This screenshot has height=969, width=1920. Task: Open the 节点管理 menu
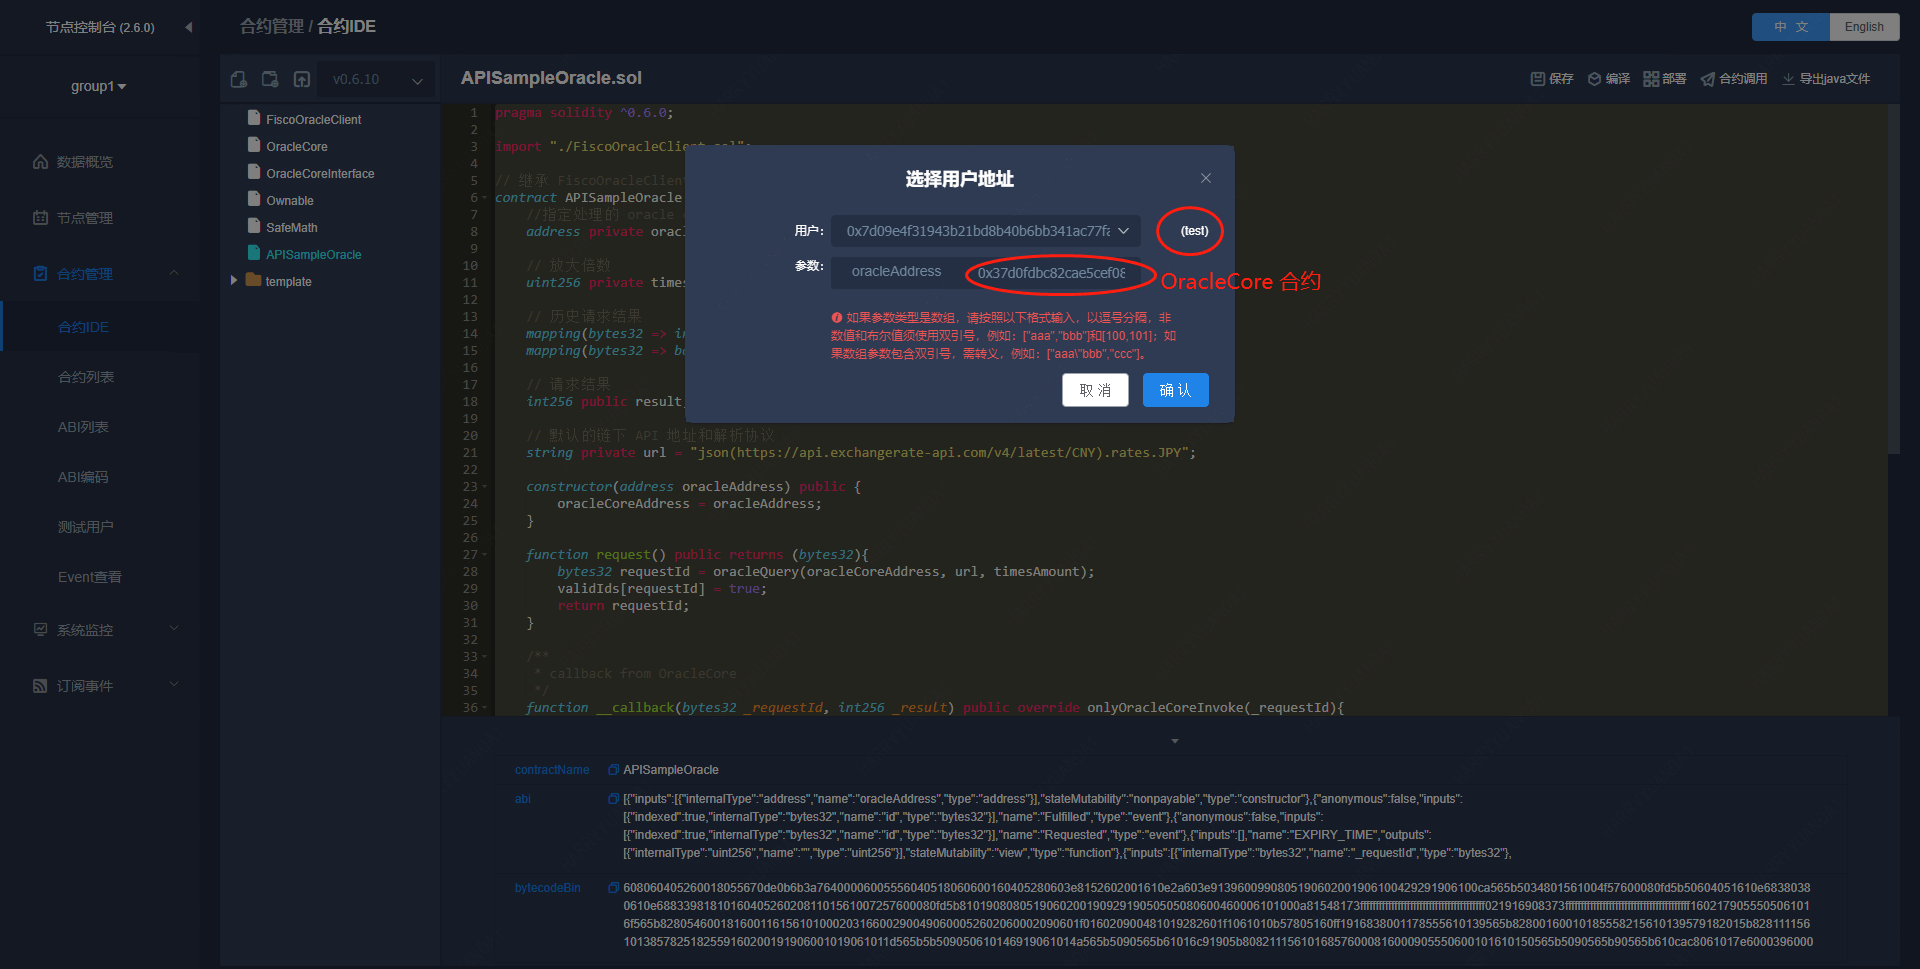coord(85,218)
